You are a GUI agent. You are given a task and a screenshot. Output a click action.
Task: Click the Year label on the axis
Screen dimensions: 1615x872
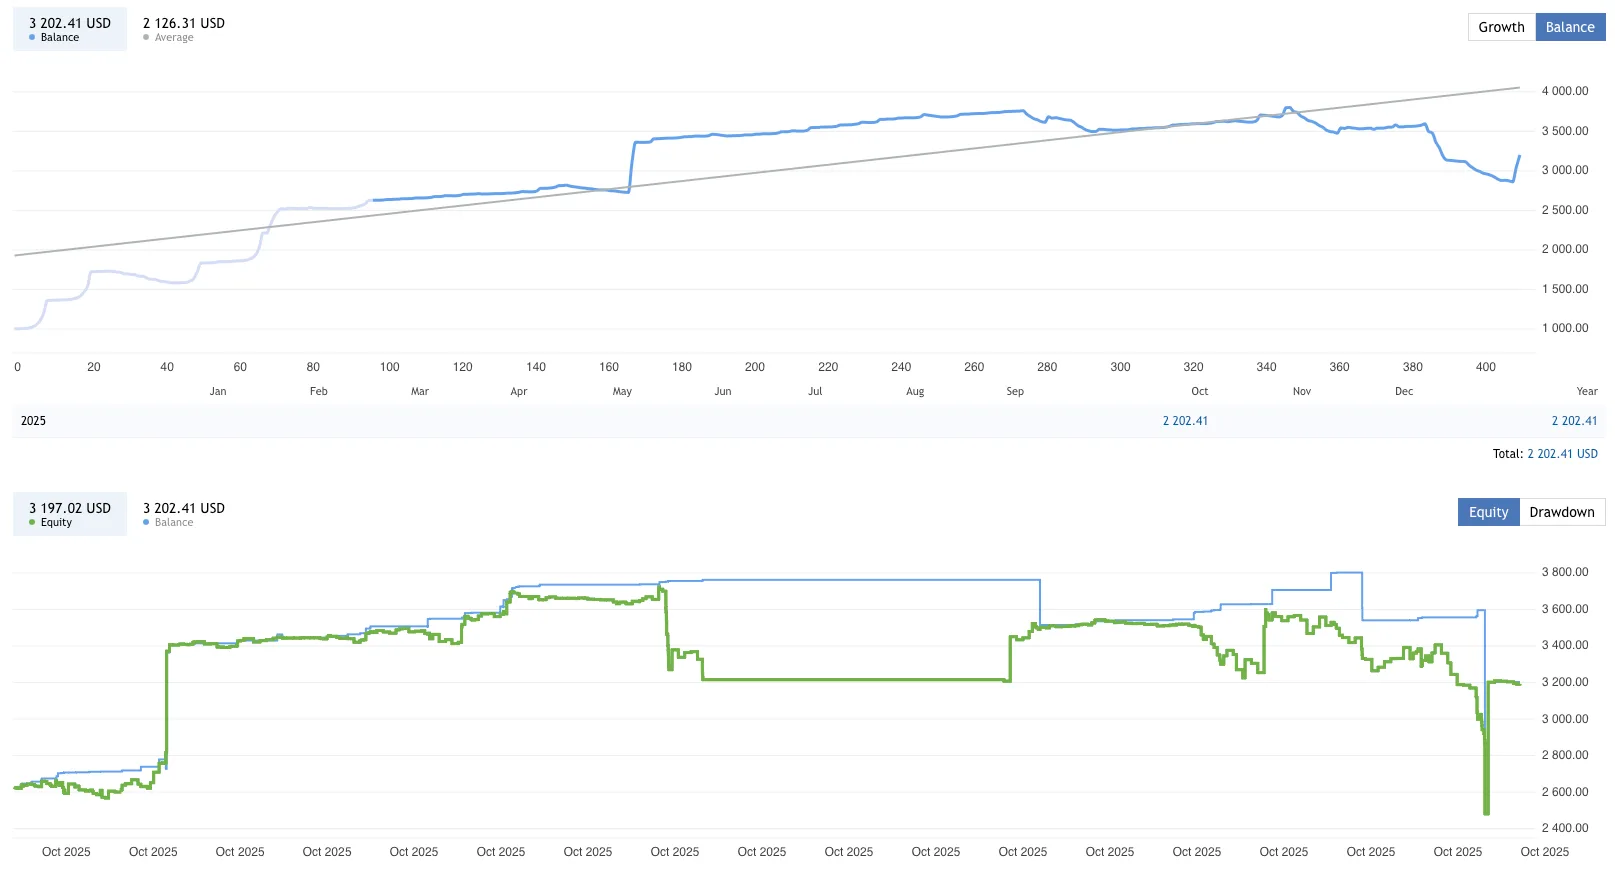1586,391
